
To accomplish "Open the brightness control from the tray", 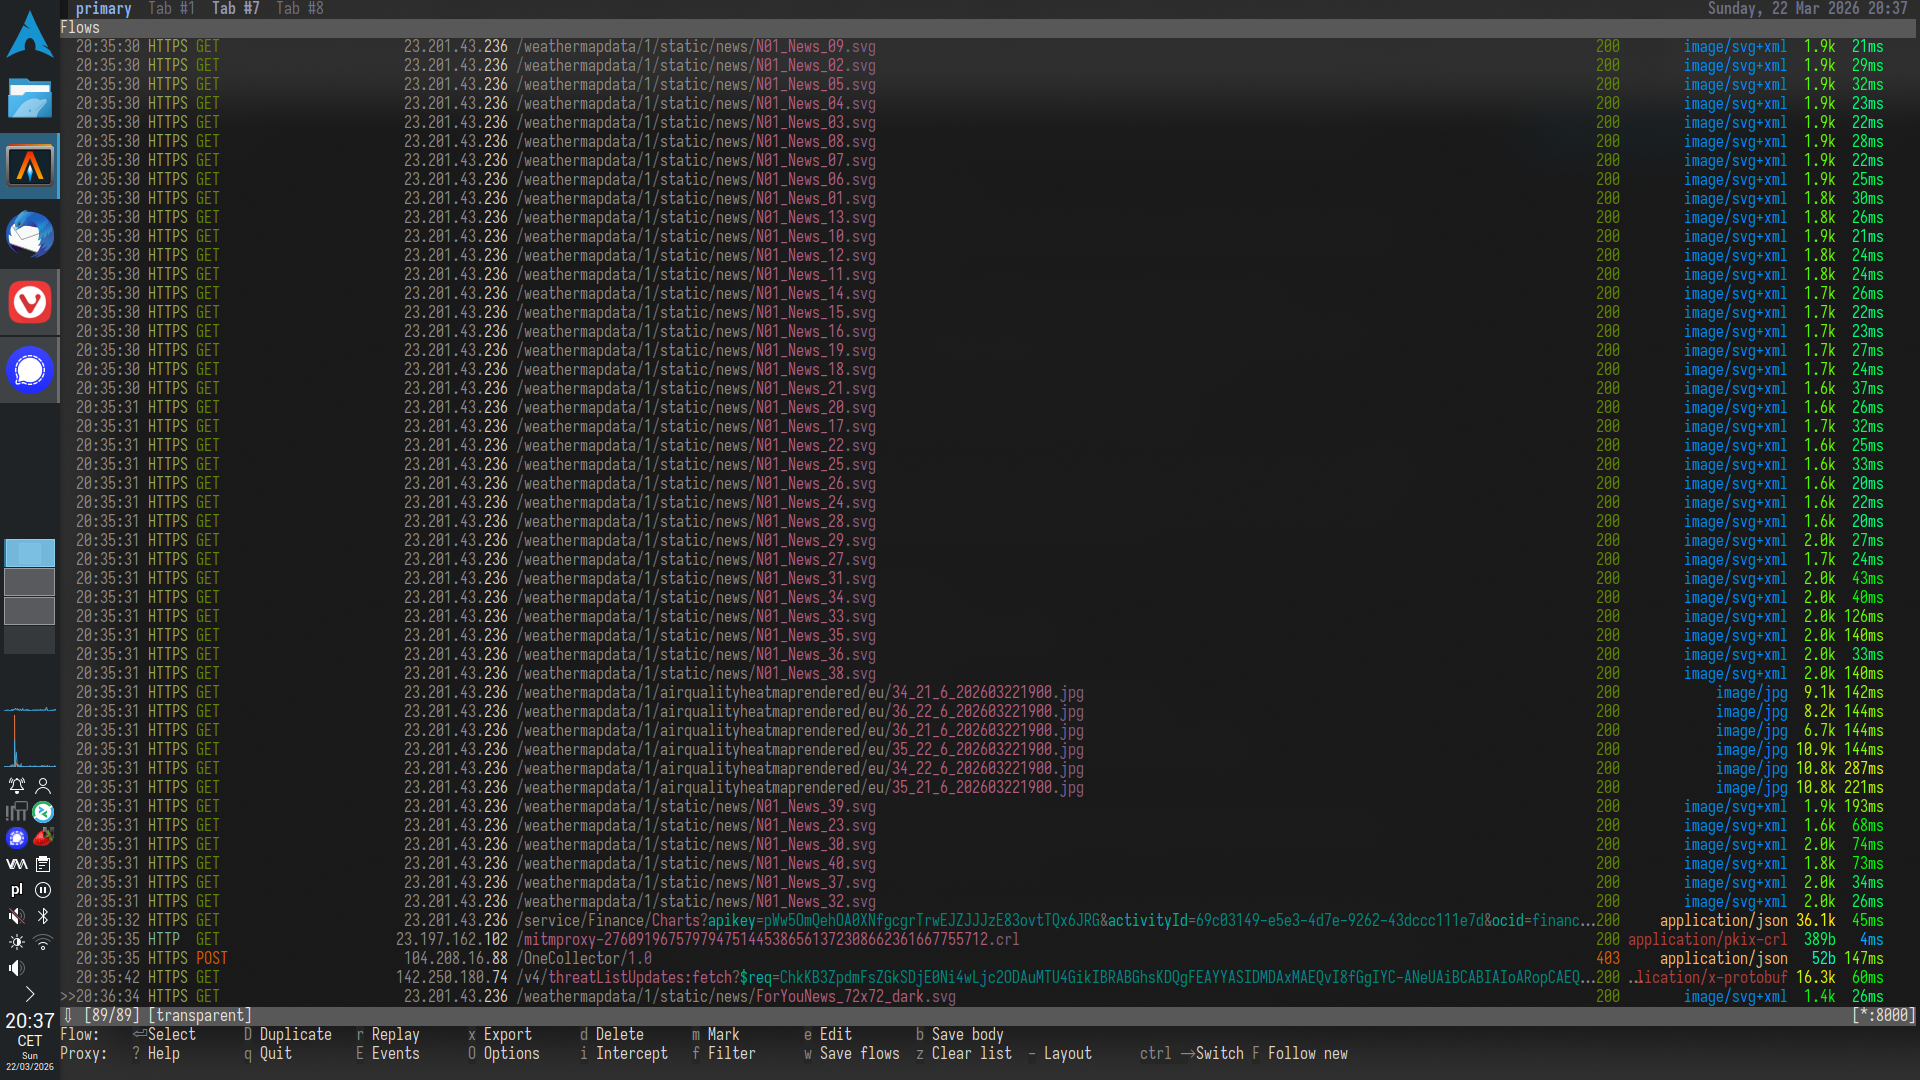I will tap(16, 942).
